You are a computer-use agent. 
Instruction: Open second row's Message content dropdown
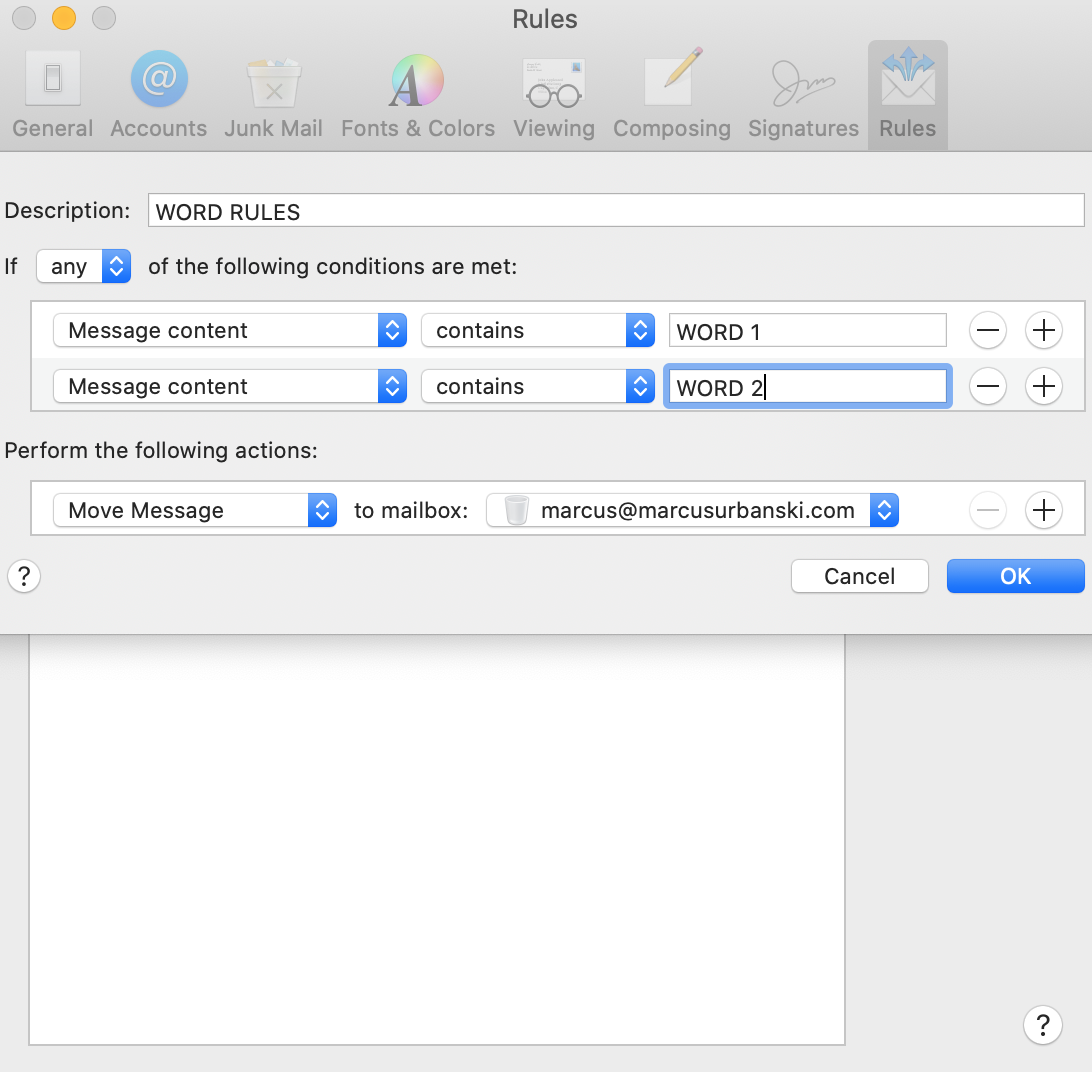[230, 386]
